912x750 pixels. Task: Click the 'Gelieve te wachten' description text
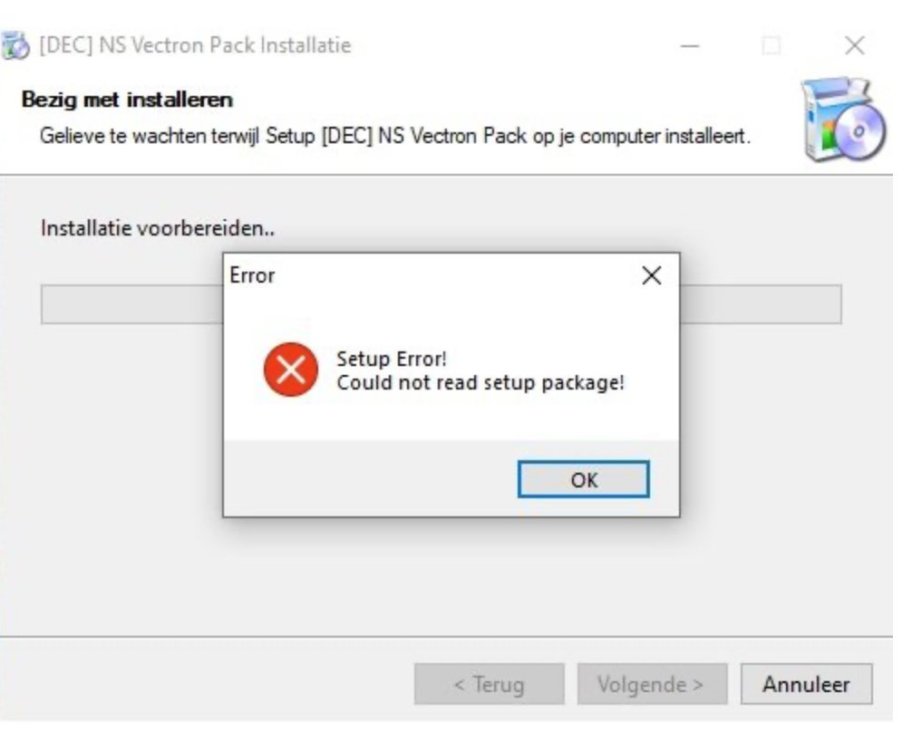(394, 135)
